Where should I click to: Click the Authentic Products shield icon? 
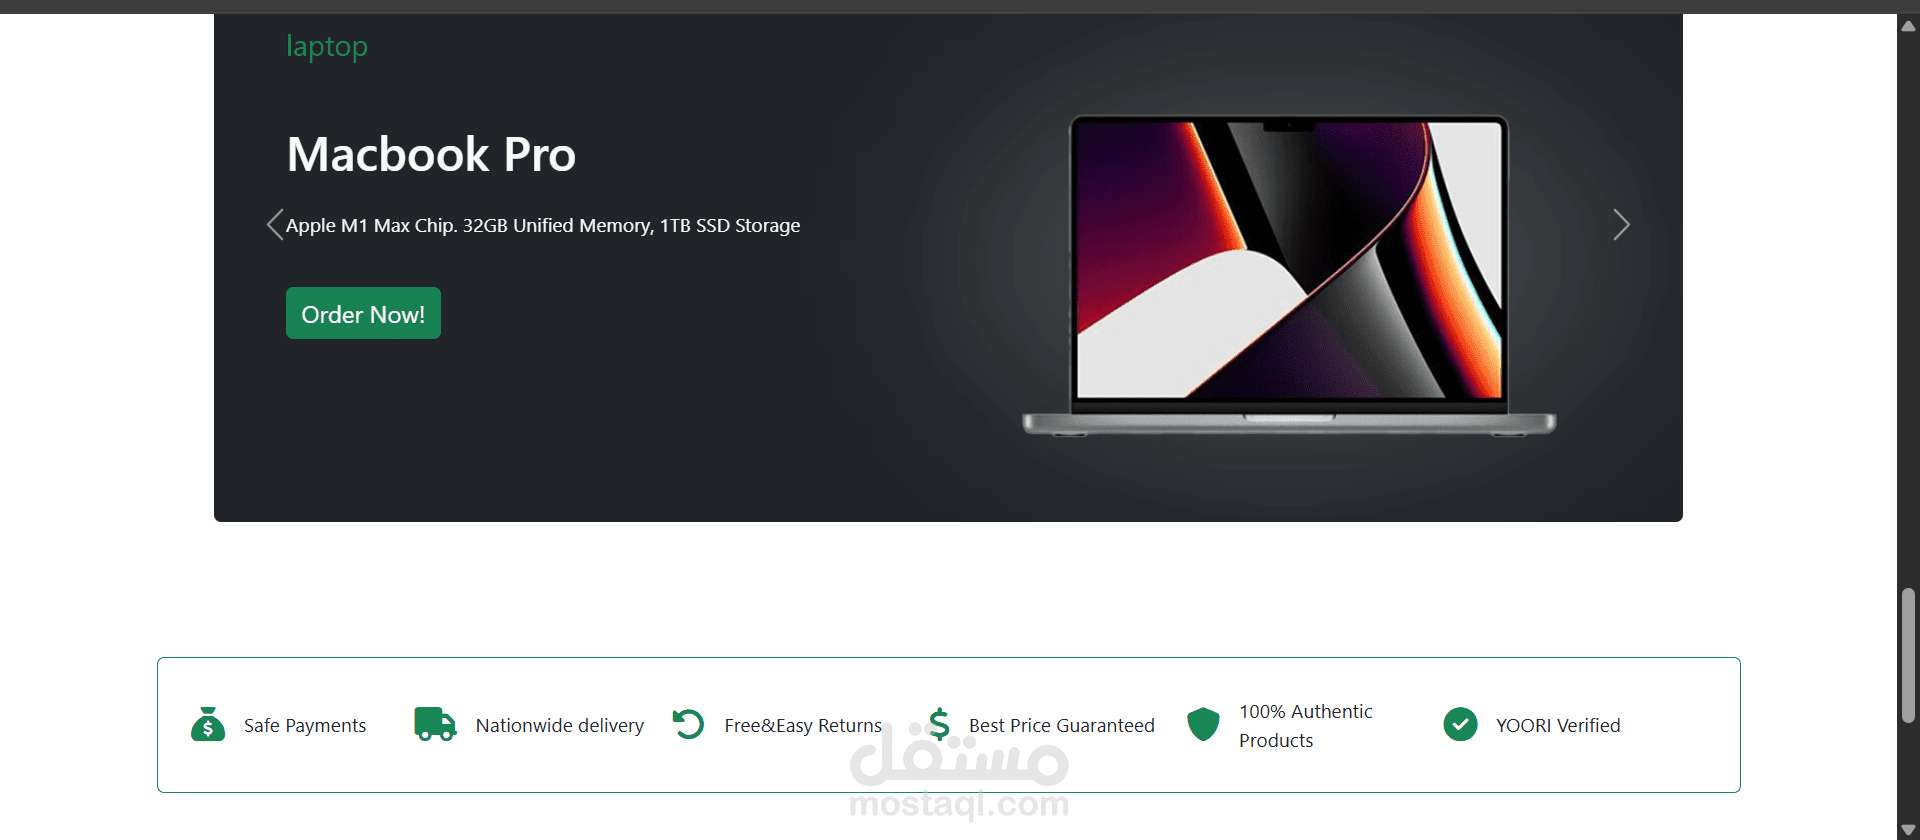tap(1203, 724)
